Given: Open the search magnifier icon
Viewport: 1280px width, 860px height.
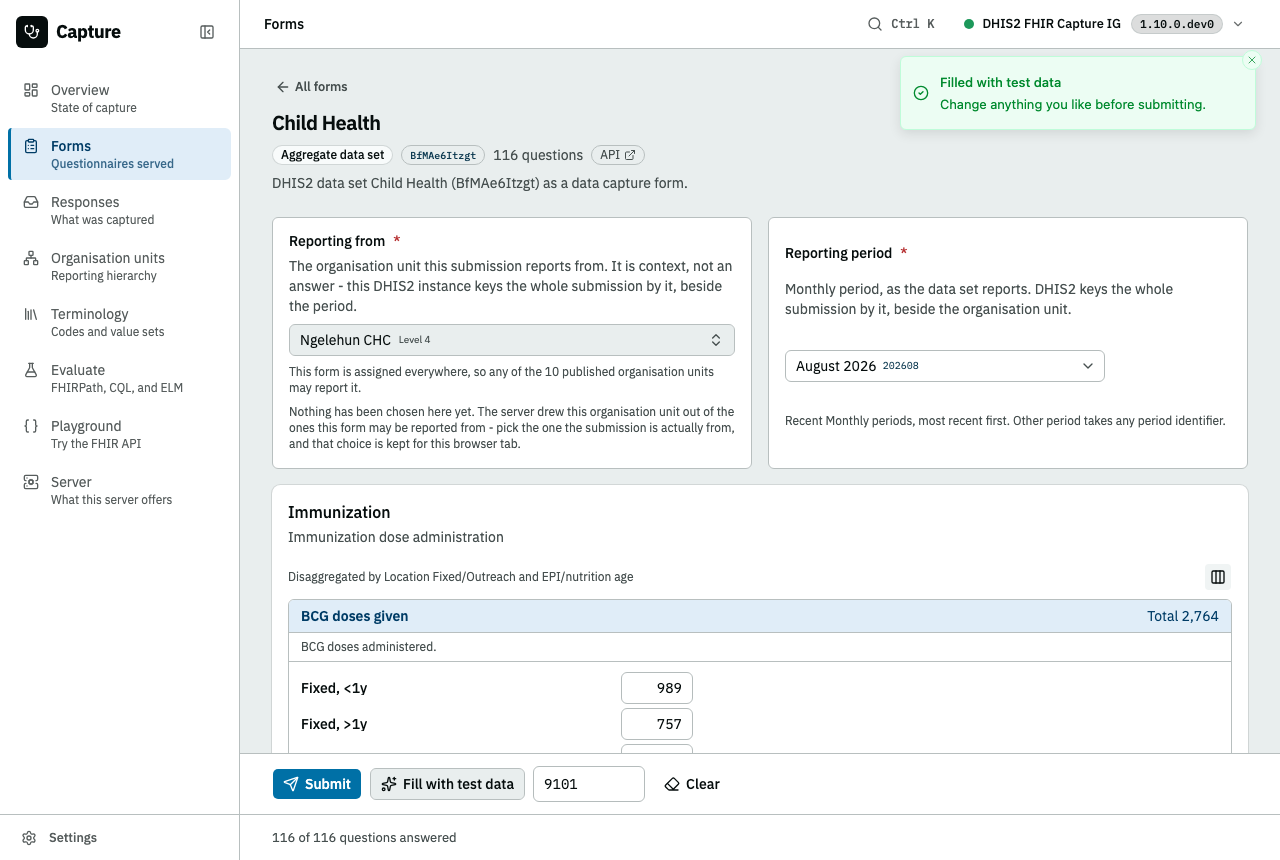Looking at the screenshot, I should pos(874,24).
